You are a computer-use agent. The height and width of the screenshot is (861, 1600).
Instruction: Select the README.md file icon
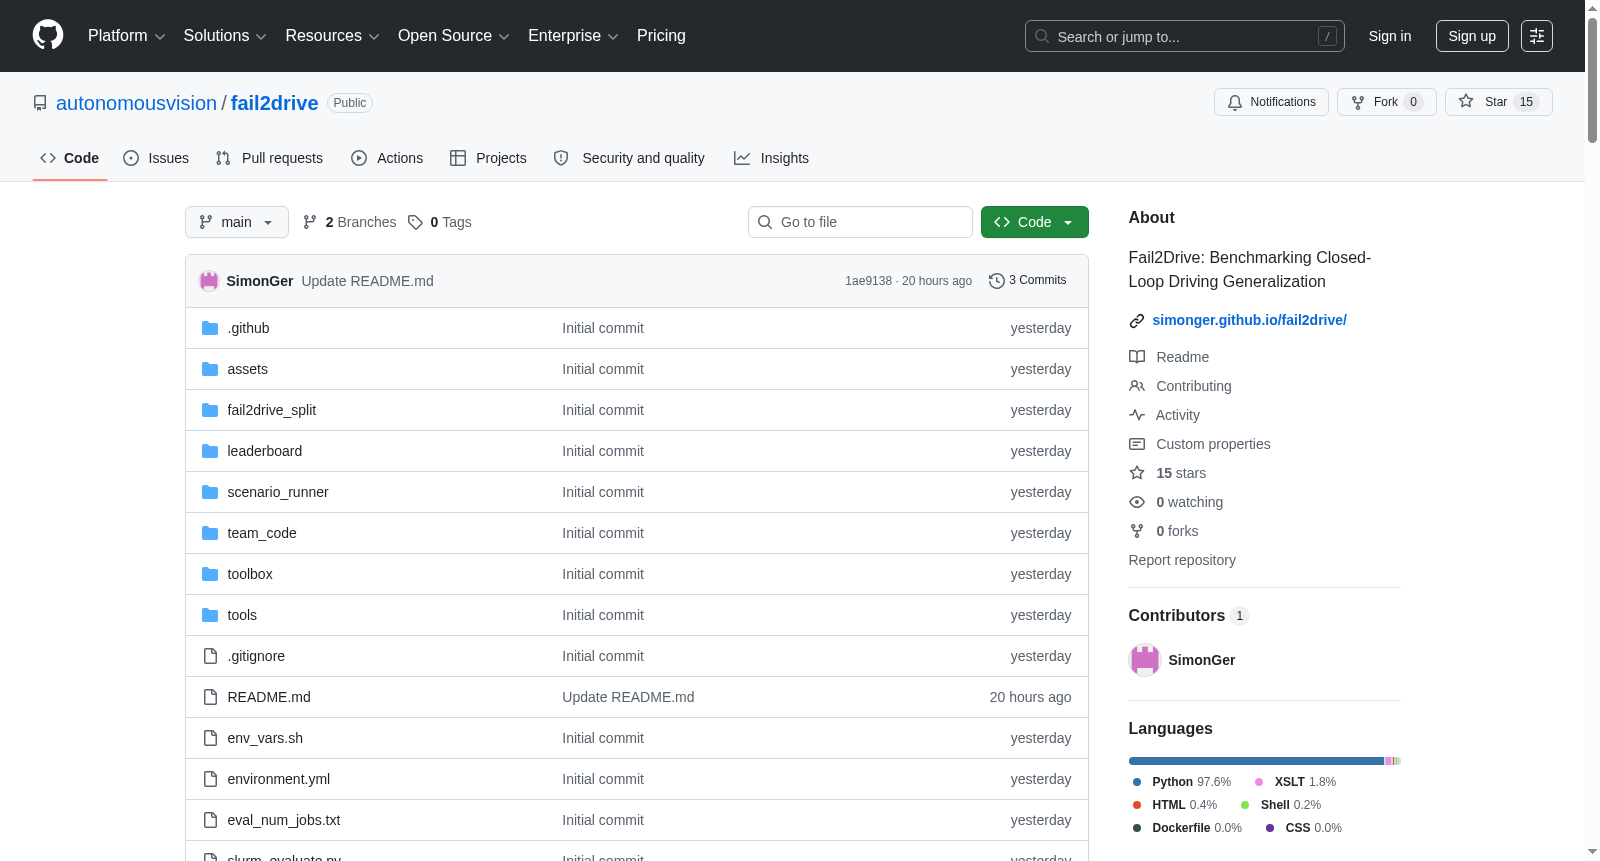[x=210, y=697]
